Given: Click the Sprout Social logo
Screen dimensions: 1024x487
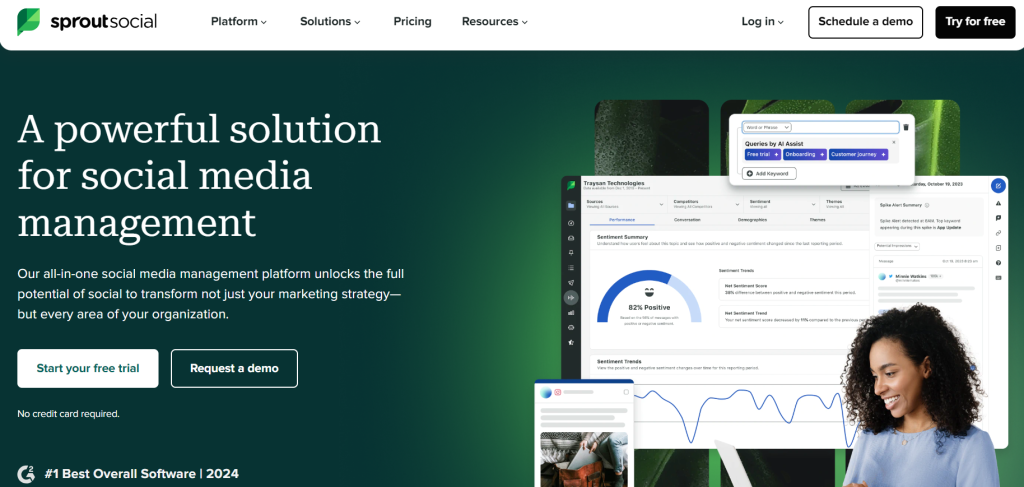Looking at the screenshot, I should point(87,22).
